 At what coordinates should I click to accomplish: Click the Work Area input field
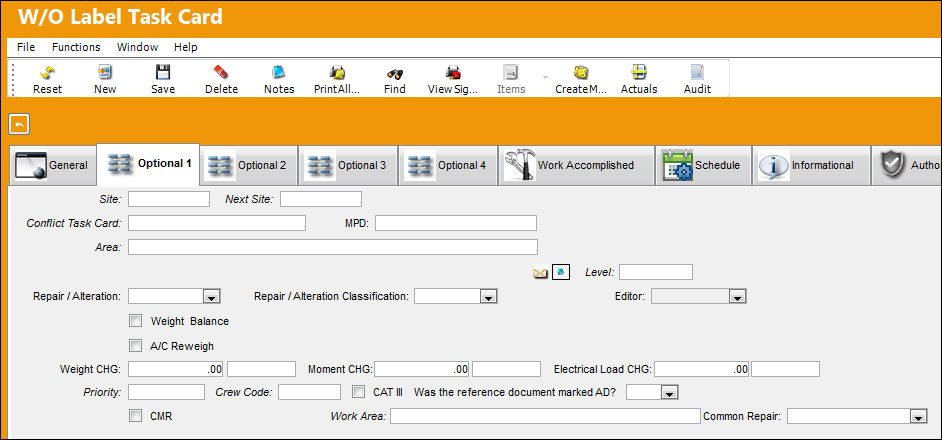pyautogui.click(x=545, y=416)
